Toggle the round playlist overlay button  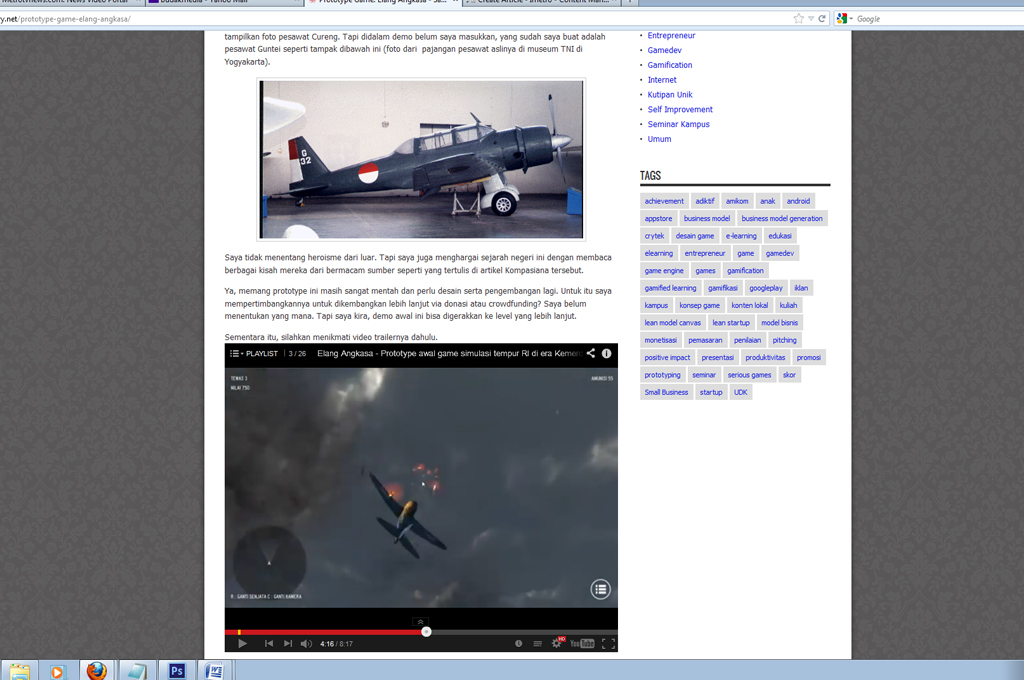[x=600, y=589]
